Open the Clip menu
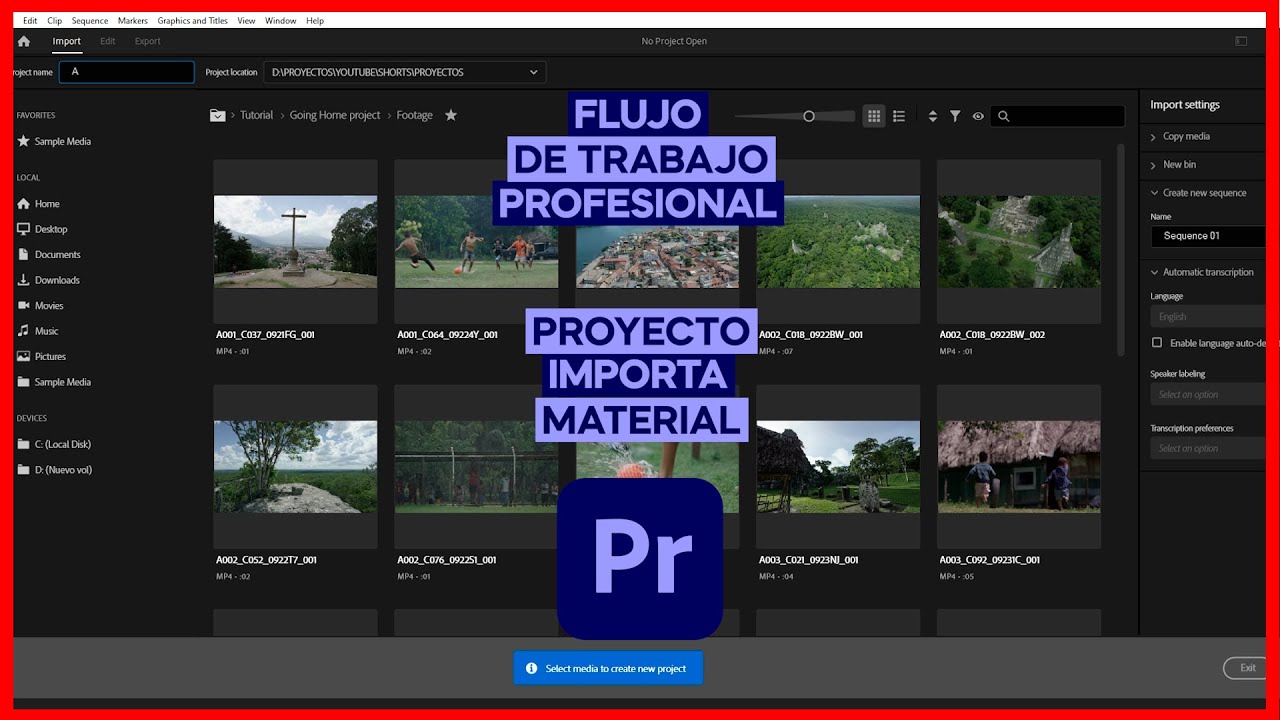1280x720 pixels. click(54, 20)
